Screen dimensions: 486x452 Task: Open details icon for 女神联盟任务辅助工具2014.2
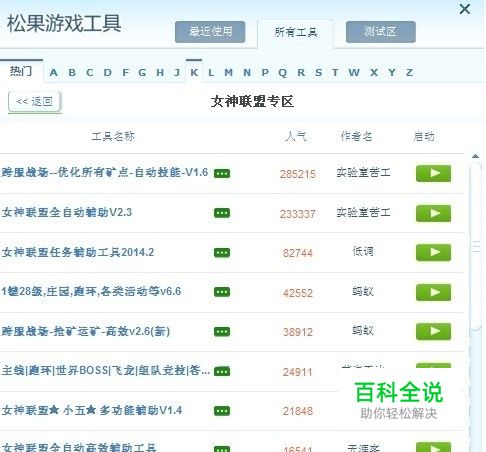222,253
